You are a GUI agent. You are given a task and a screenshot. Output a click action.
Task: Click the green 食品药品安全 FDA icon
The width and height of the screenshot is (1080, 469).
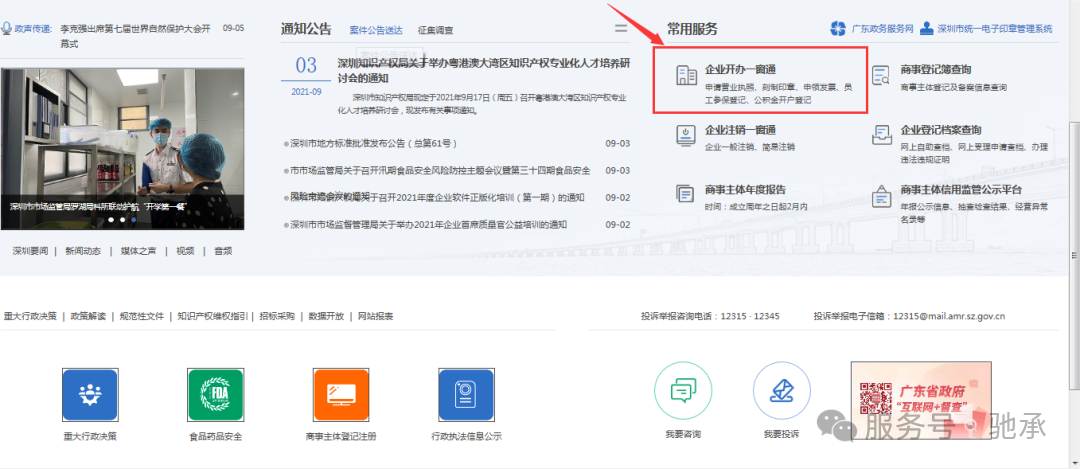pos(215,394)
